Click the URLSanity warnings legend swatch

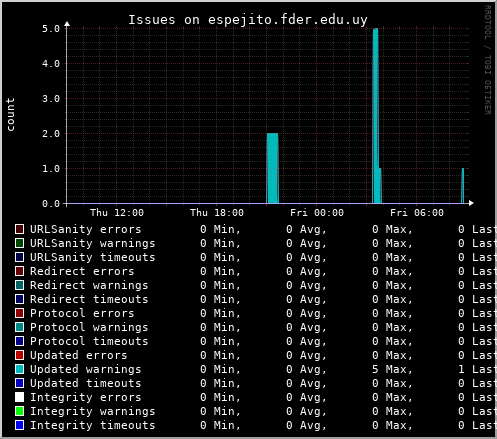(20, 243)
